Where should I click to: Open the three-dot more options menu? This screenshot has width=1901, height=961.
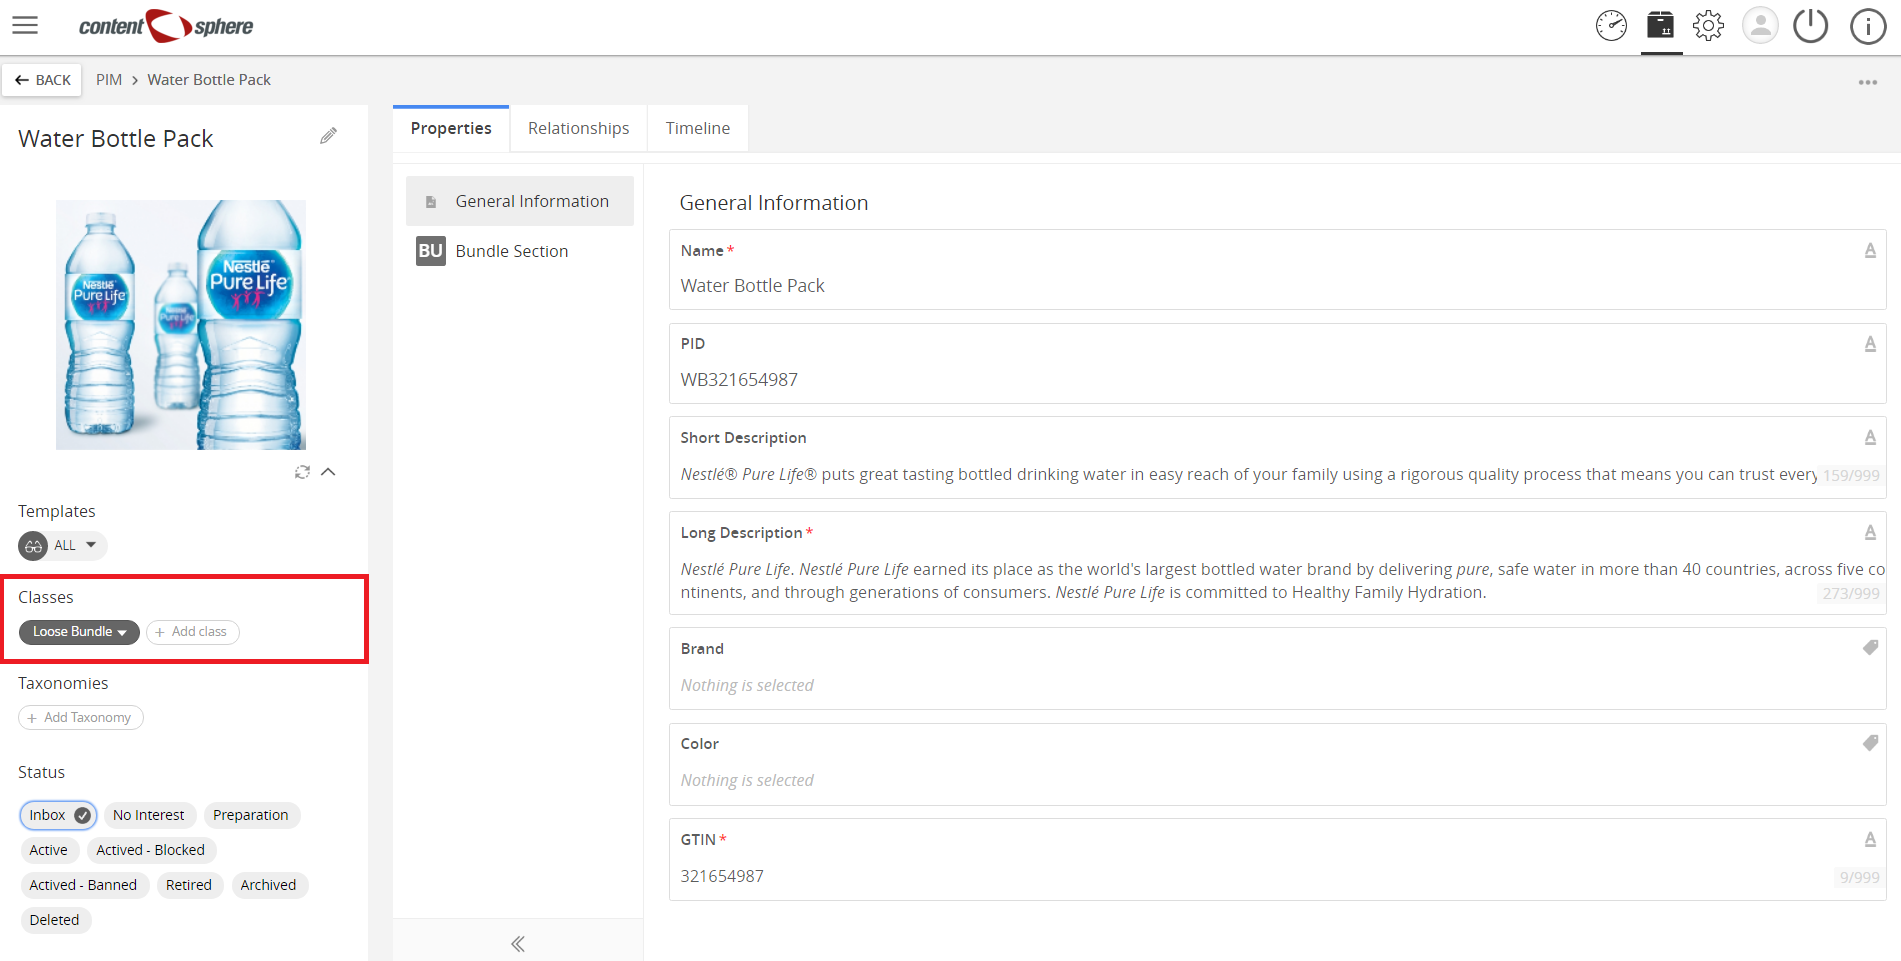[1867, 82]
